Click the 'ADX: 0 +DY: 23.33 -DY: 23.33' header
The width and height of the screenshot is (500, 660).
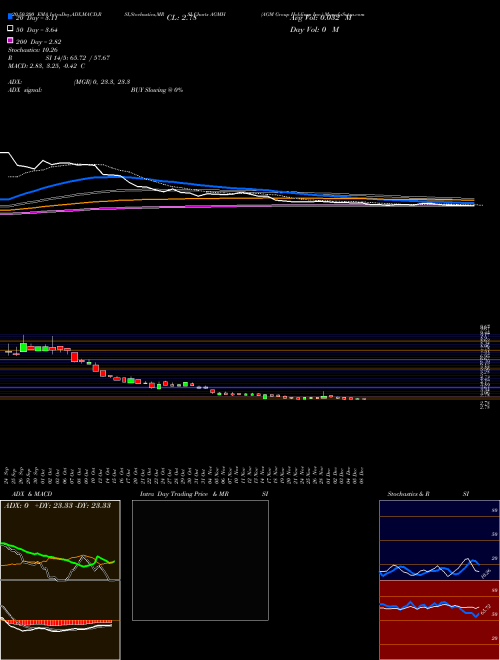pos(57,506)
